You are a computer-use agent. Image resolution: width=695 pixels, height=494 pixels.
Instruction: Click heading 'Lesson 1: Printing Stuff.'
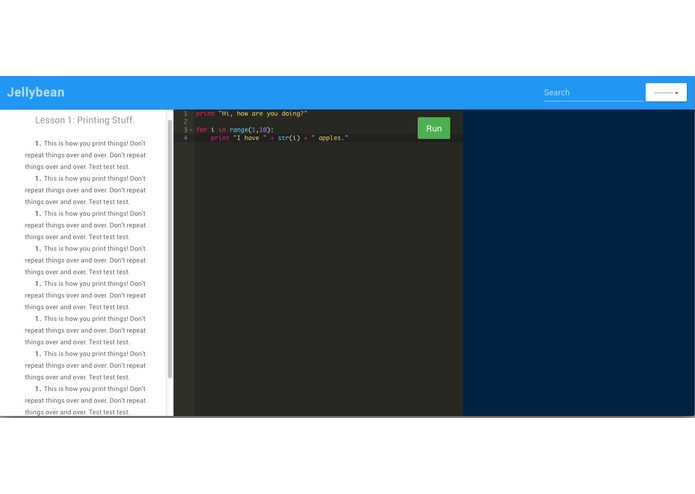click(x=85, y=120)
